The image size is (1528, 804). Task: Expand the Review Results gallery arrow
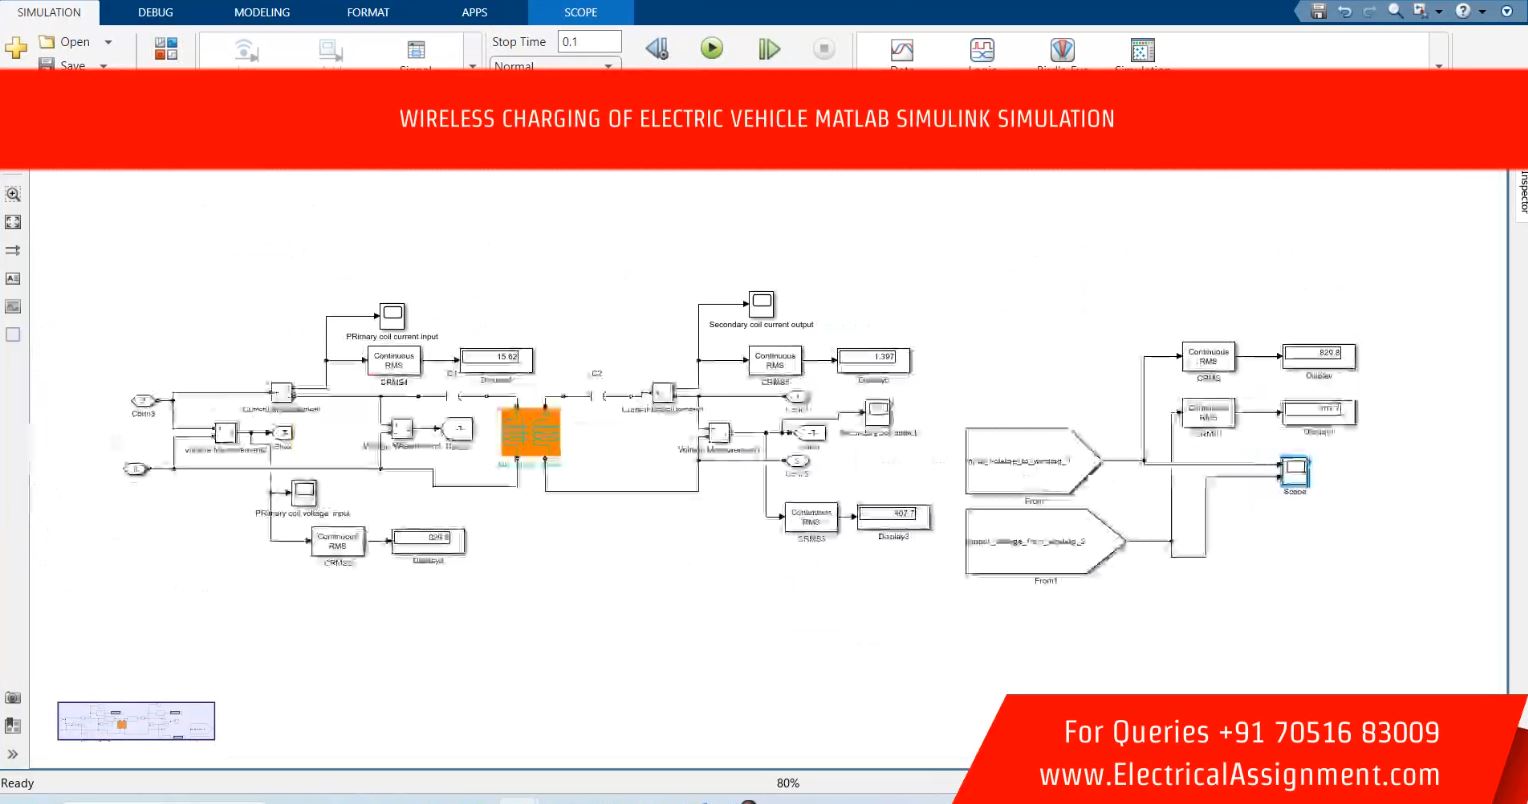[x=1439, y=66]
